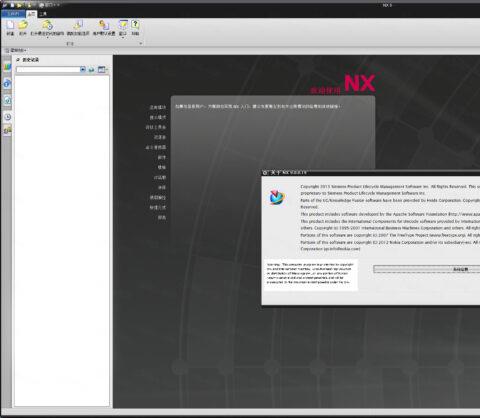Viewport: 480px width, 418px height.
Task: Click the History panel filter text field
Action: pos(48,69)
